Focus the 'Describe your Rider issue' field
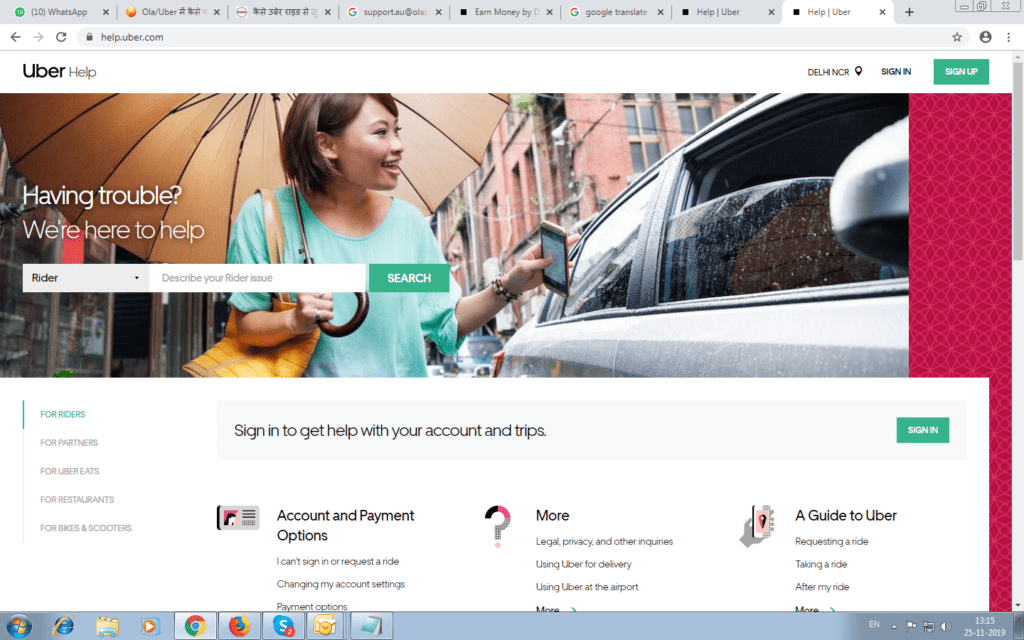 point(257,278)
